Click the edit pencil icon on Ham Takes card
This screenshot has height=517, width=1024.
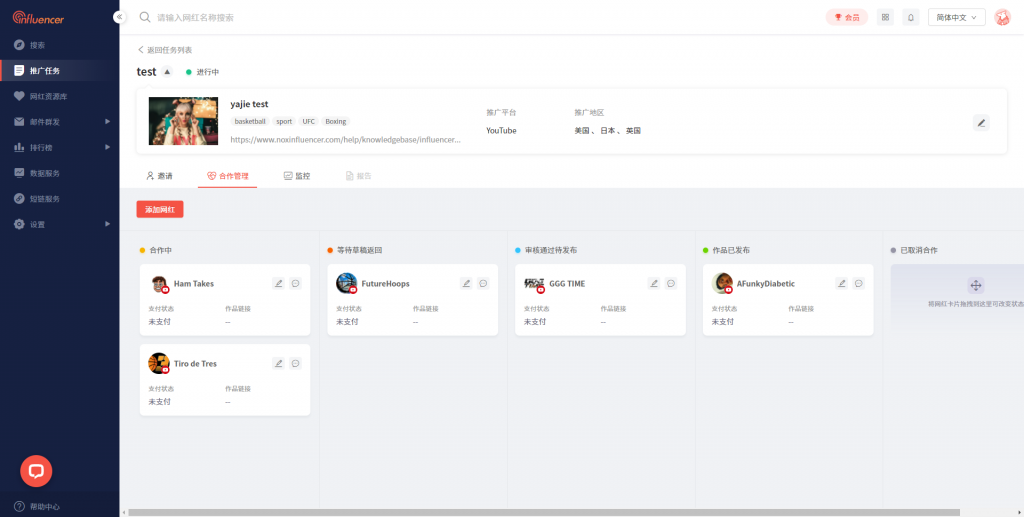(279, 283)
